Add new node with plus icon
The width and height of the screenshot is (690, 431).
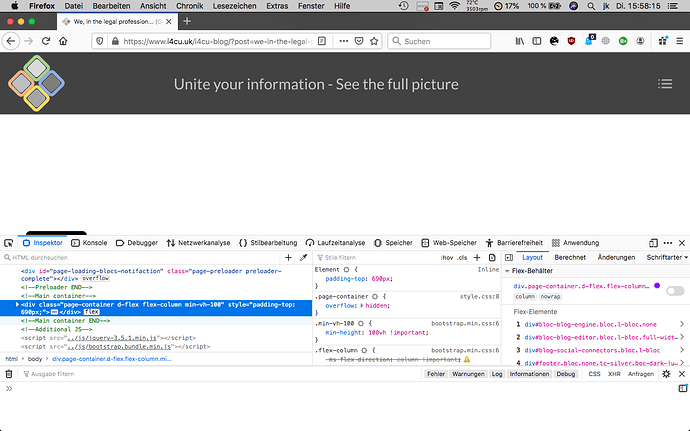[288, 258]
